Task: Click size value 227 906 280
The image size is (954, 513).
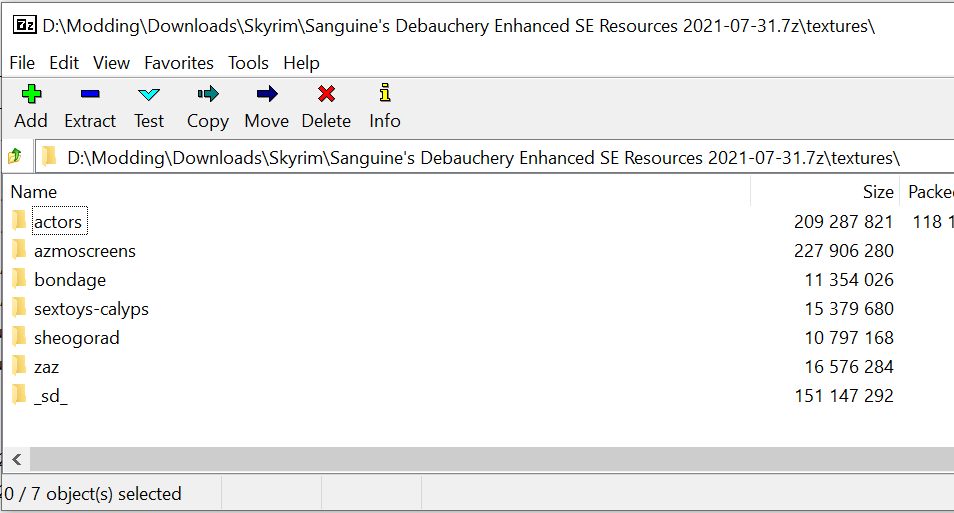Action: (x=843, y=251)
